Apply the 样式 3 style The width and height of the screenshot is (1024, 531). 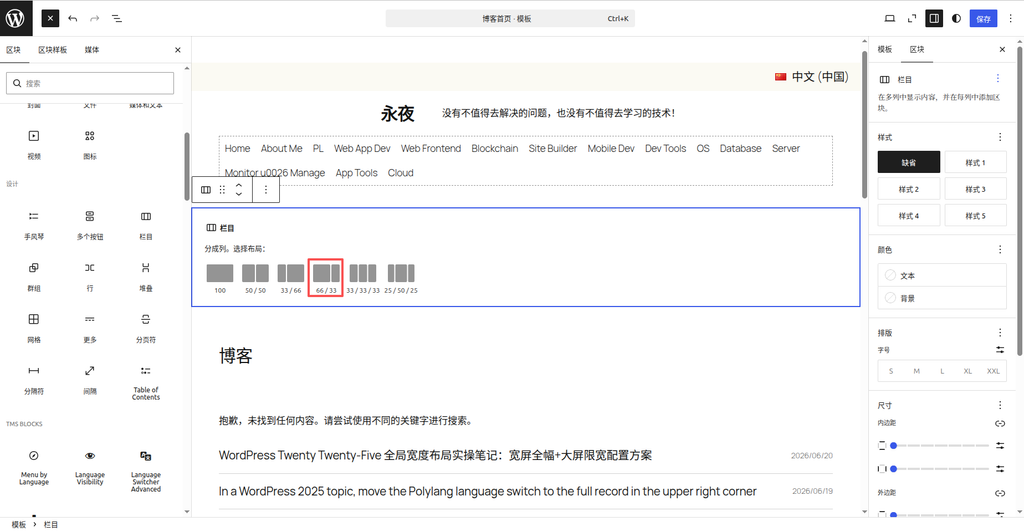(975, 189)
